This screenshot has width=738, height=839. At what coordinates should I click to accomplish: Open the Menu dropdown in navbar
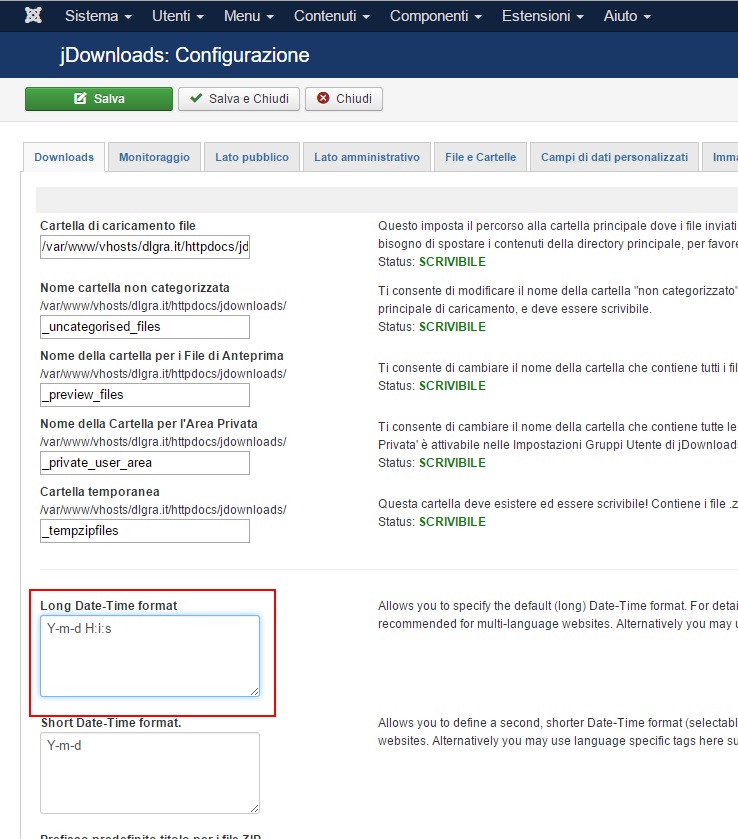click(249, 16)
